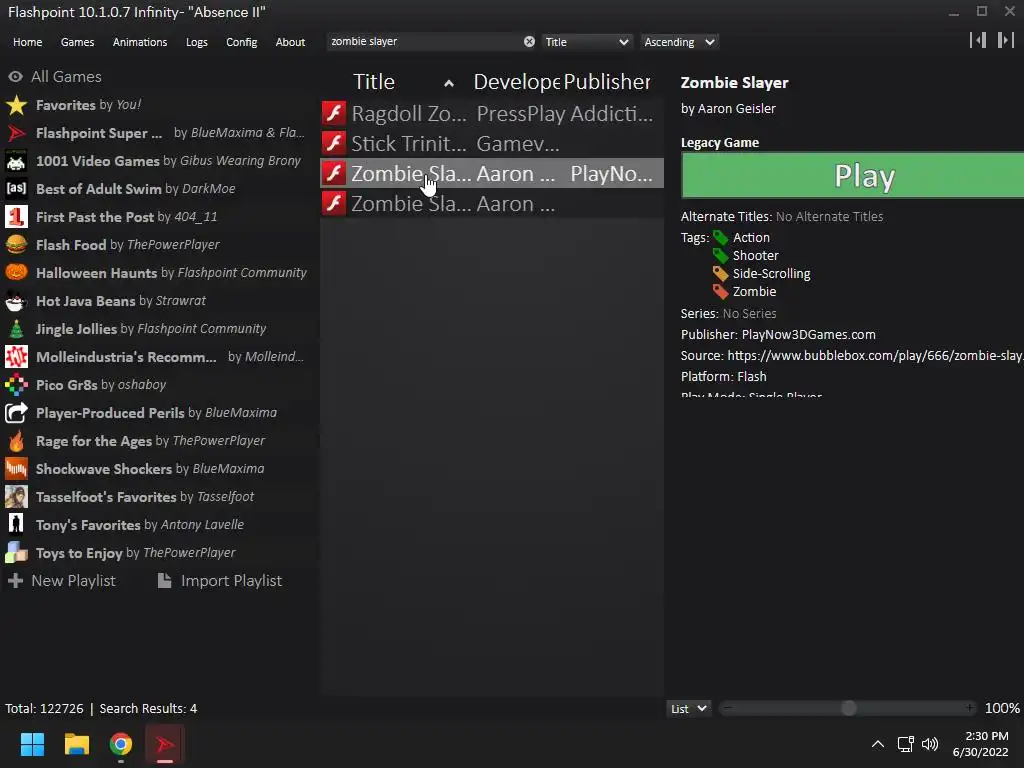1024x768 pixels.
Task: Open the About tab
Action: click(x=290, y=42)
